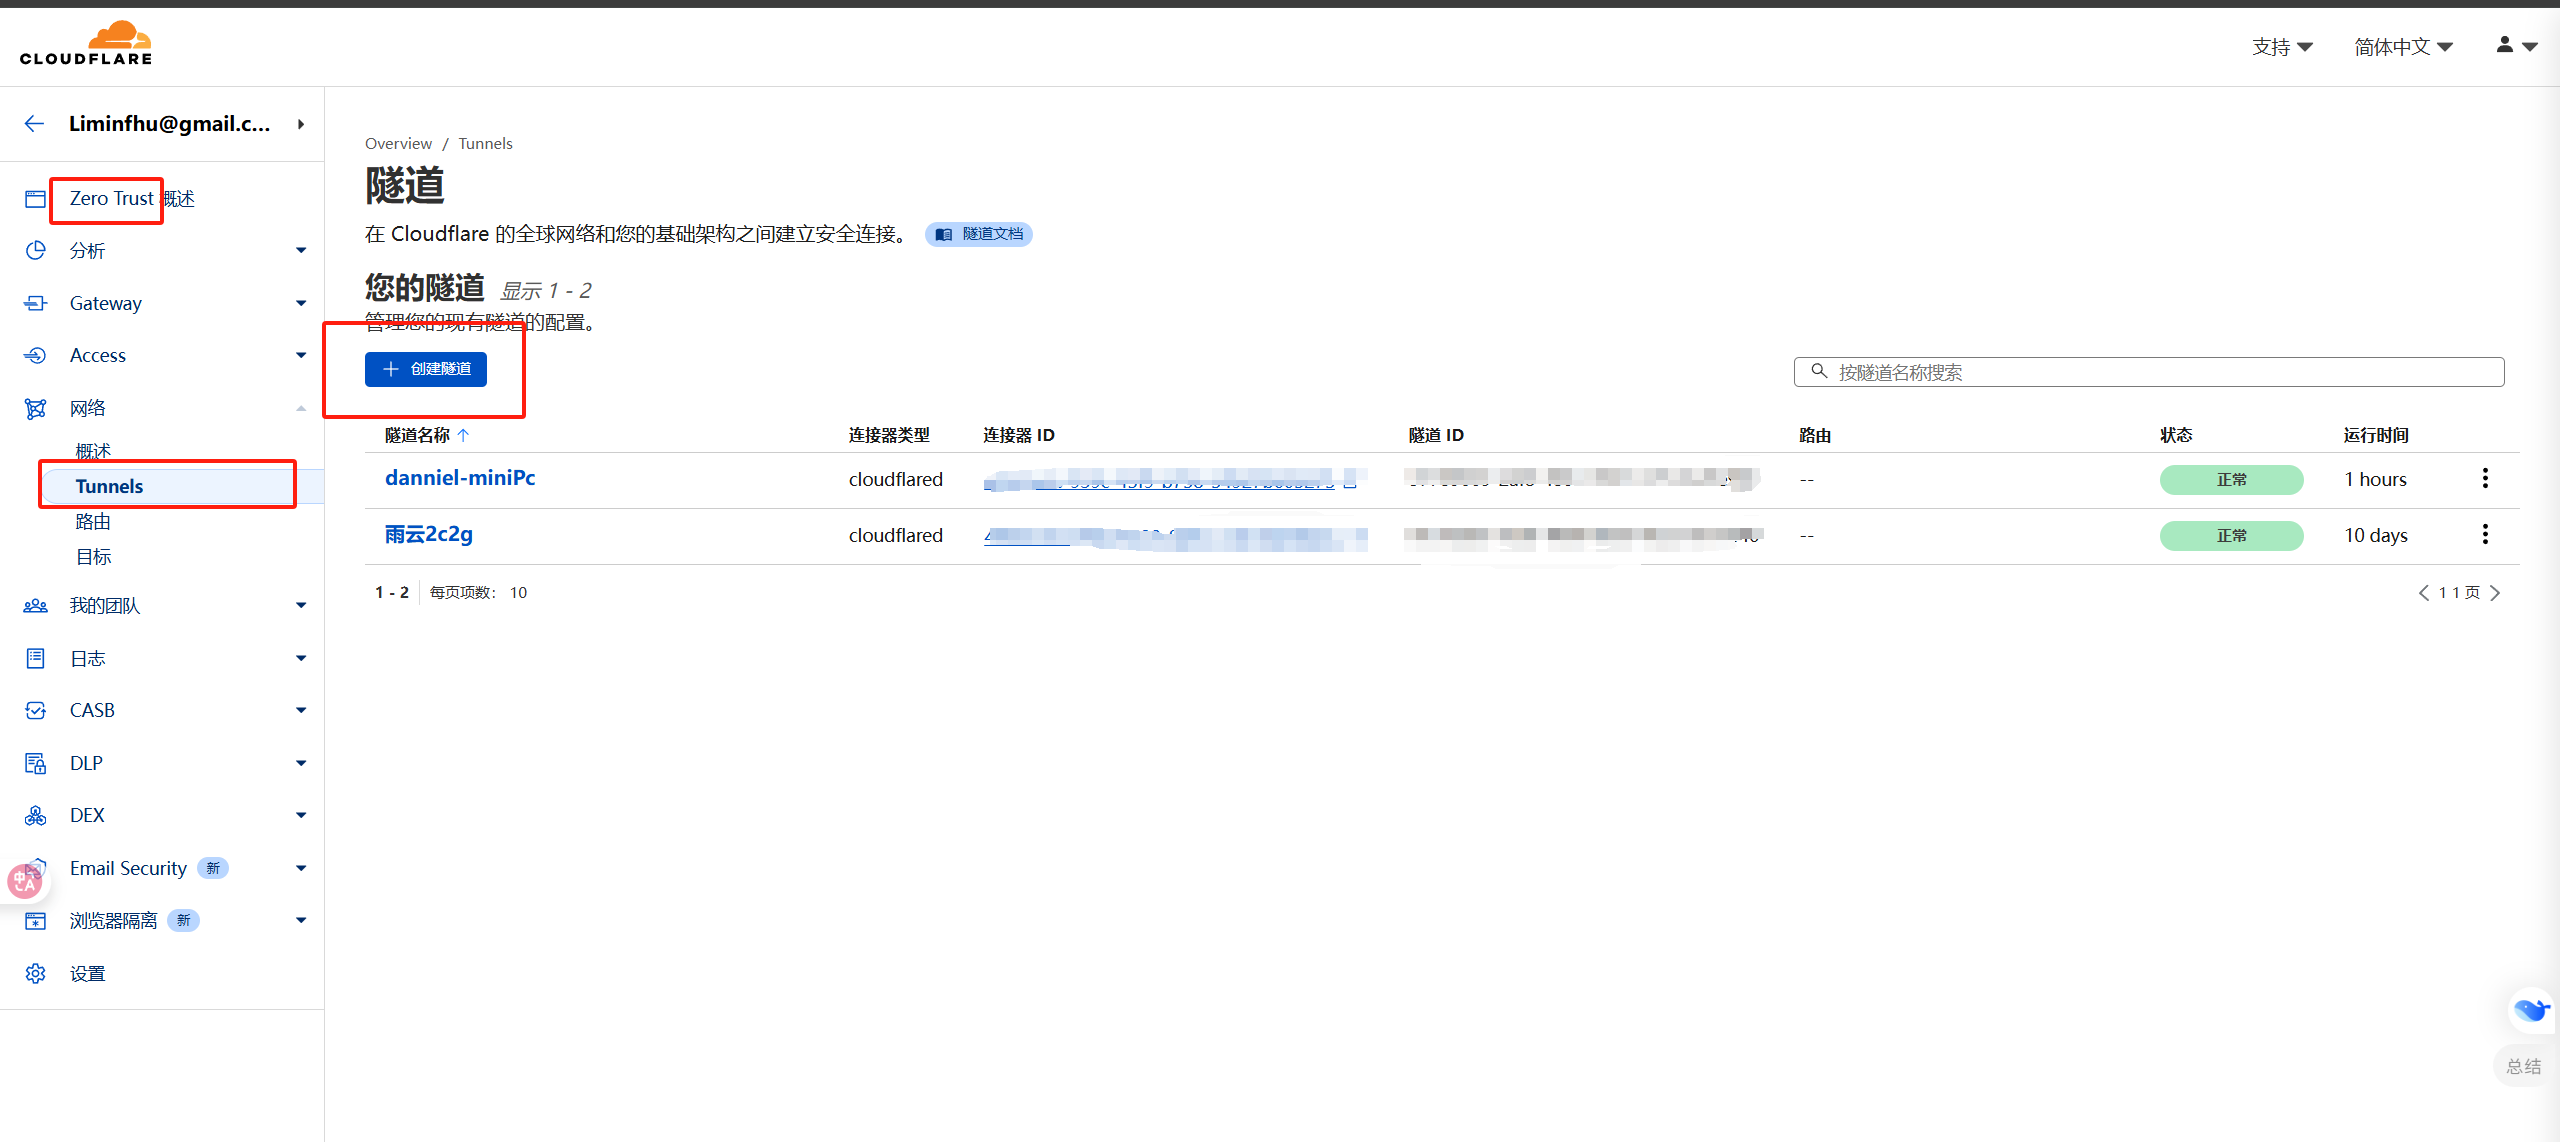
Task: Open the 支持 support dropdown
Action: pos(2281,47)
